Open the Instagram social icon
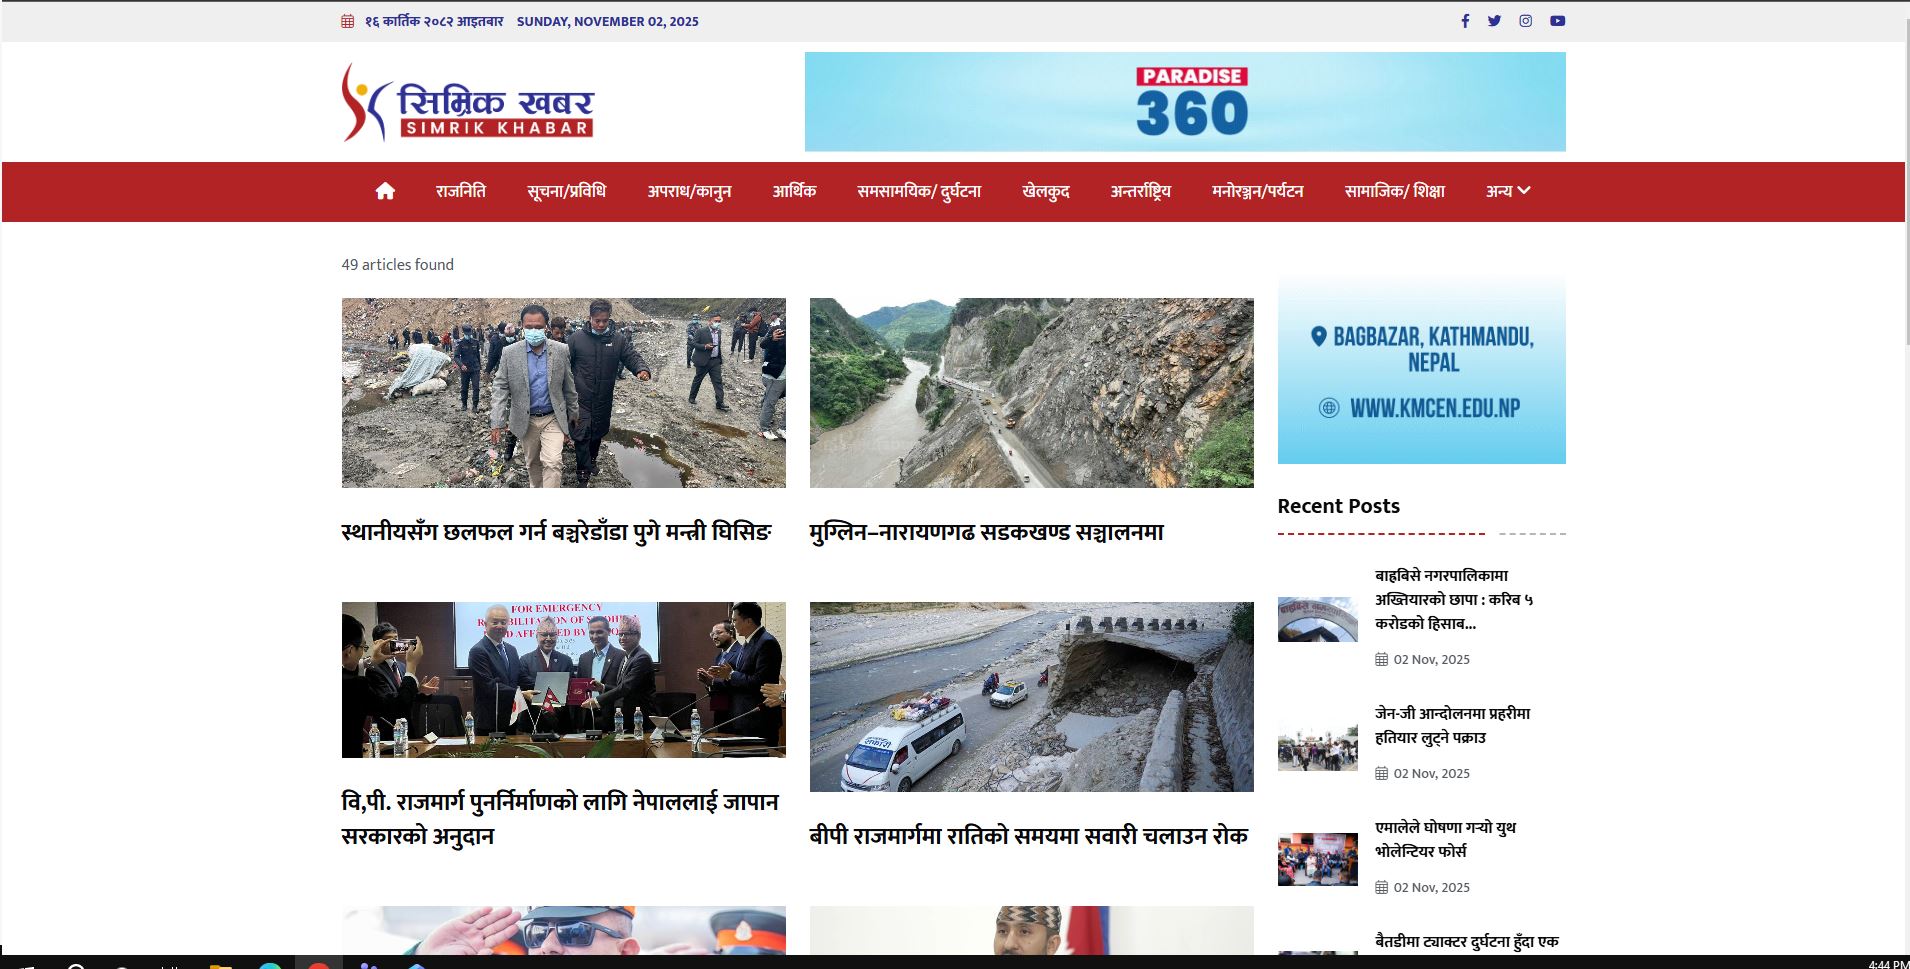Image resolution: width=1910 pixels, height=969 pixels. (x=1525, y=21)
